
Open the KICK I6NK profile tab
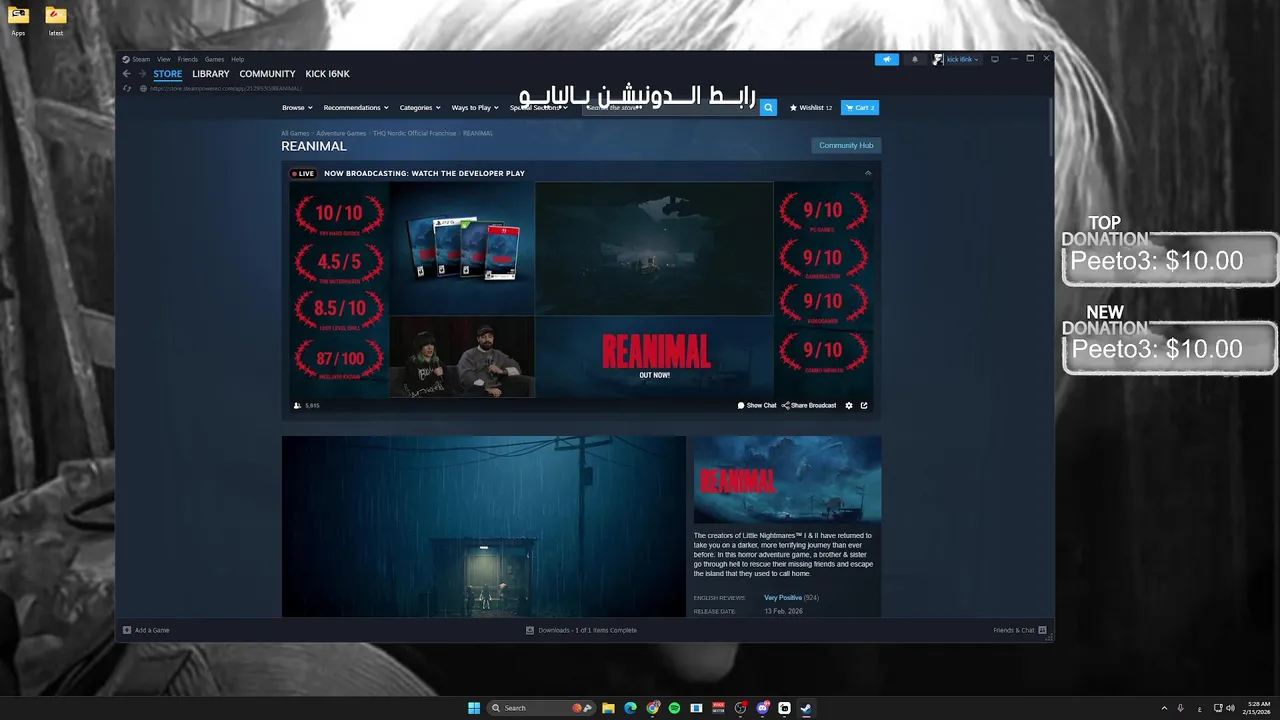(327, 74)
